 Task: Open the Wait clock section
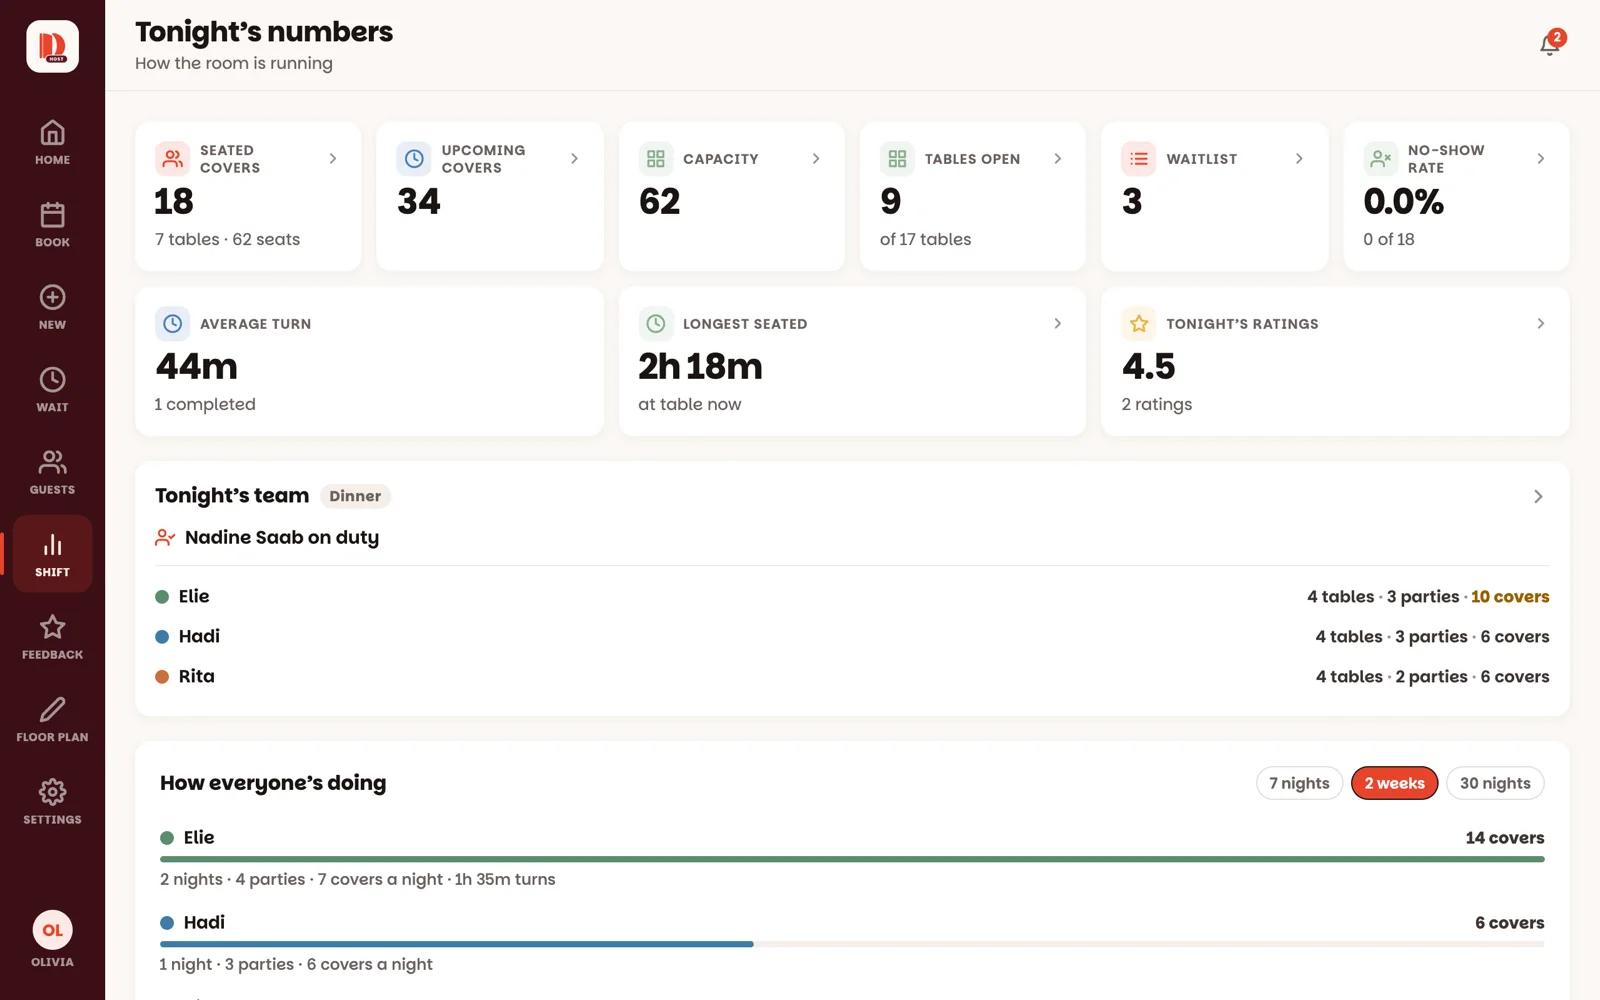(52, 390)
